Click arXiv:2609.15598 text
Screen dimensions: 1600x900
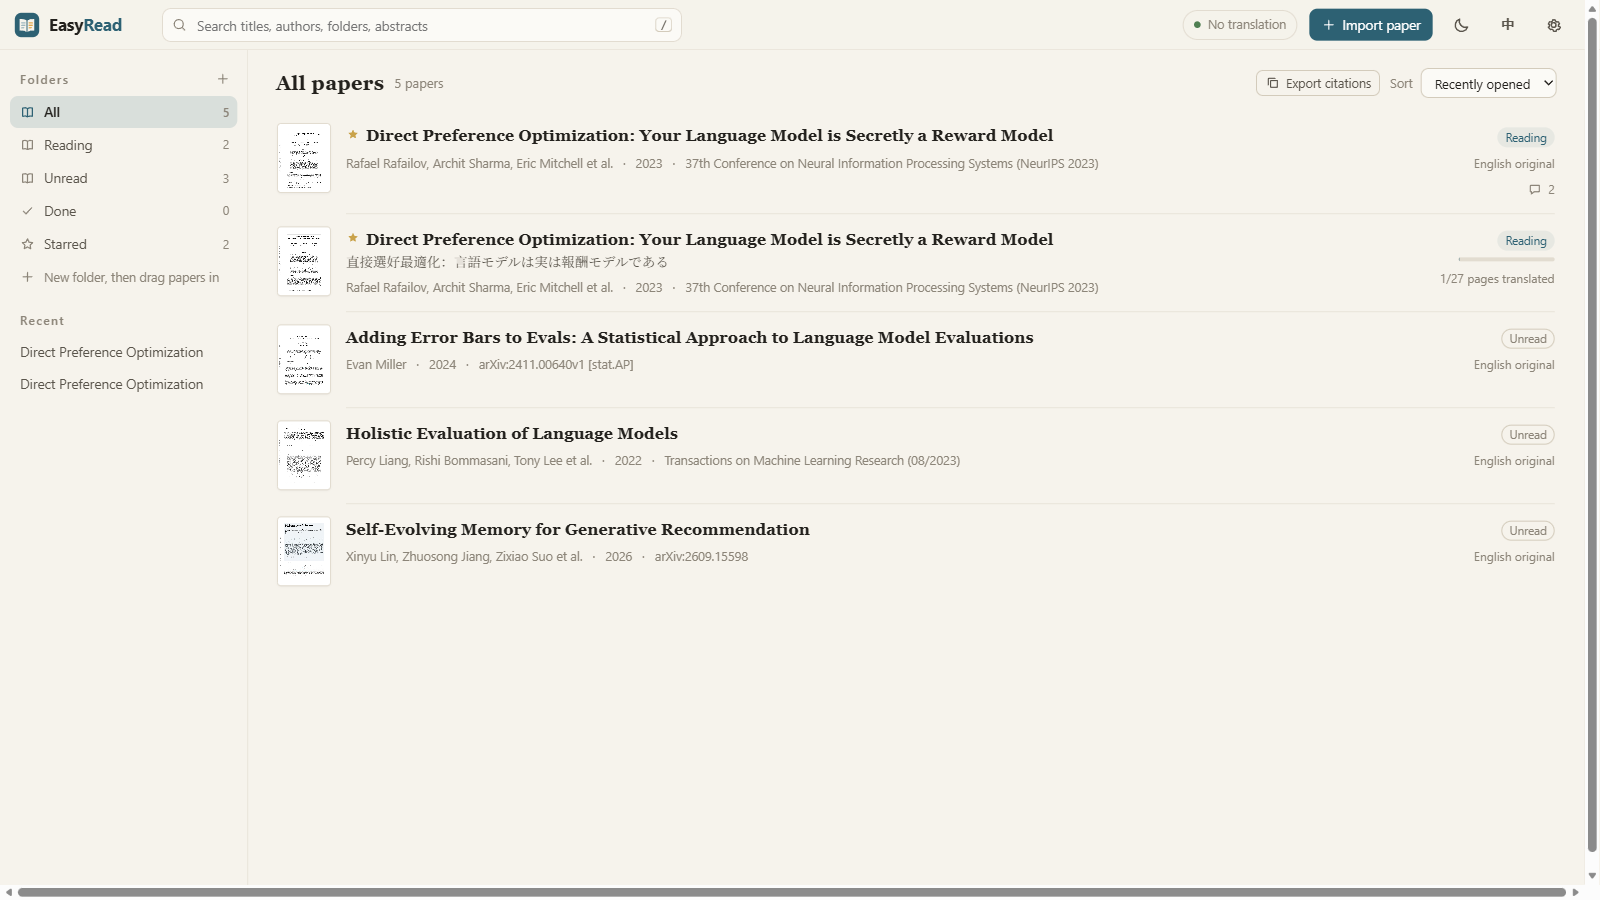click(x=701, y=557)
